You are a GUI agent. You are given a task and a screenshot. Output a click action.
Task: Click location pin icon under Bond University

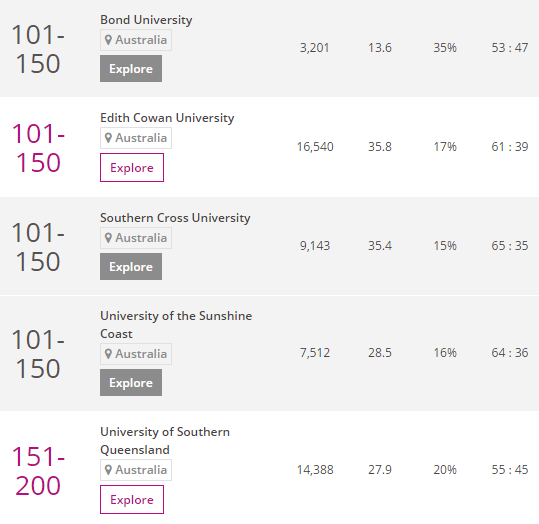(x=108, y=40)
